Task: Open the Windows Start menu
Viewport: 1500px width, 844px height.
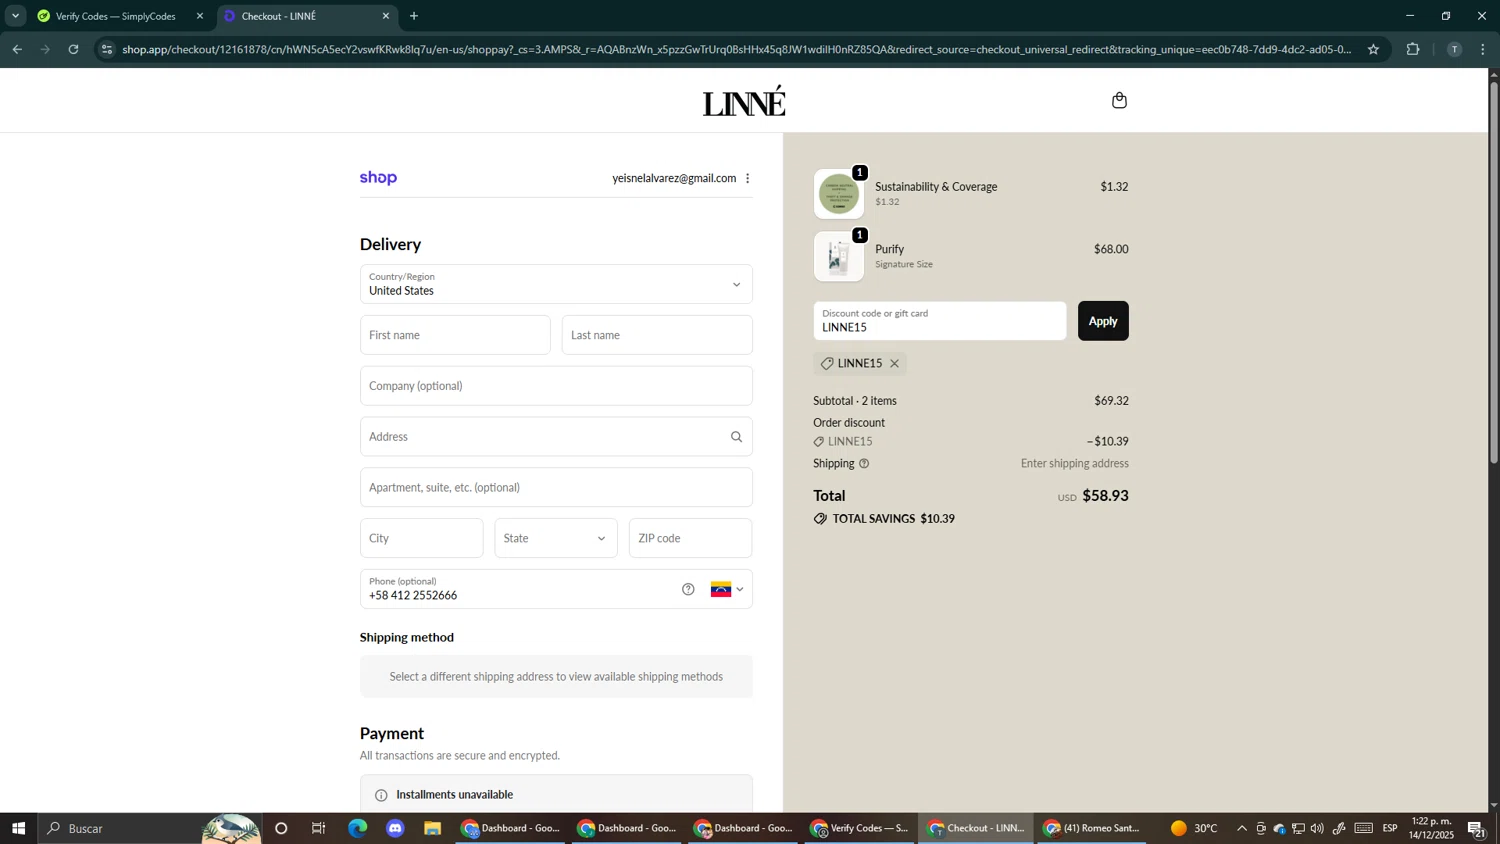Action: [18, 828]
